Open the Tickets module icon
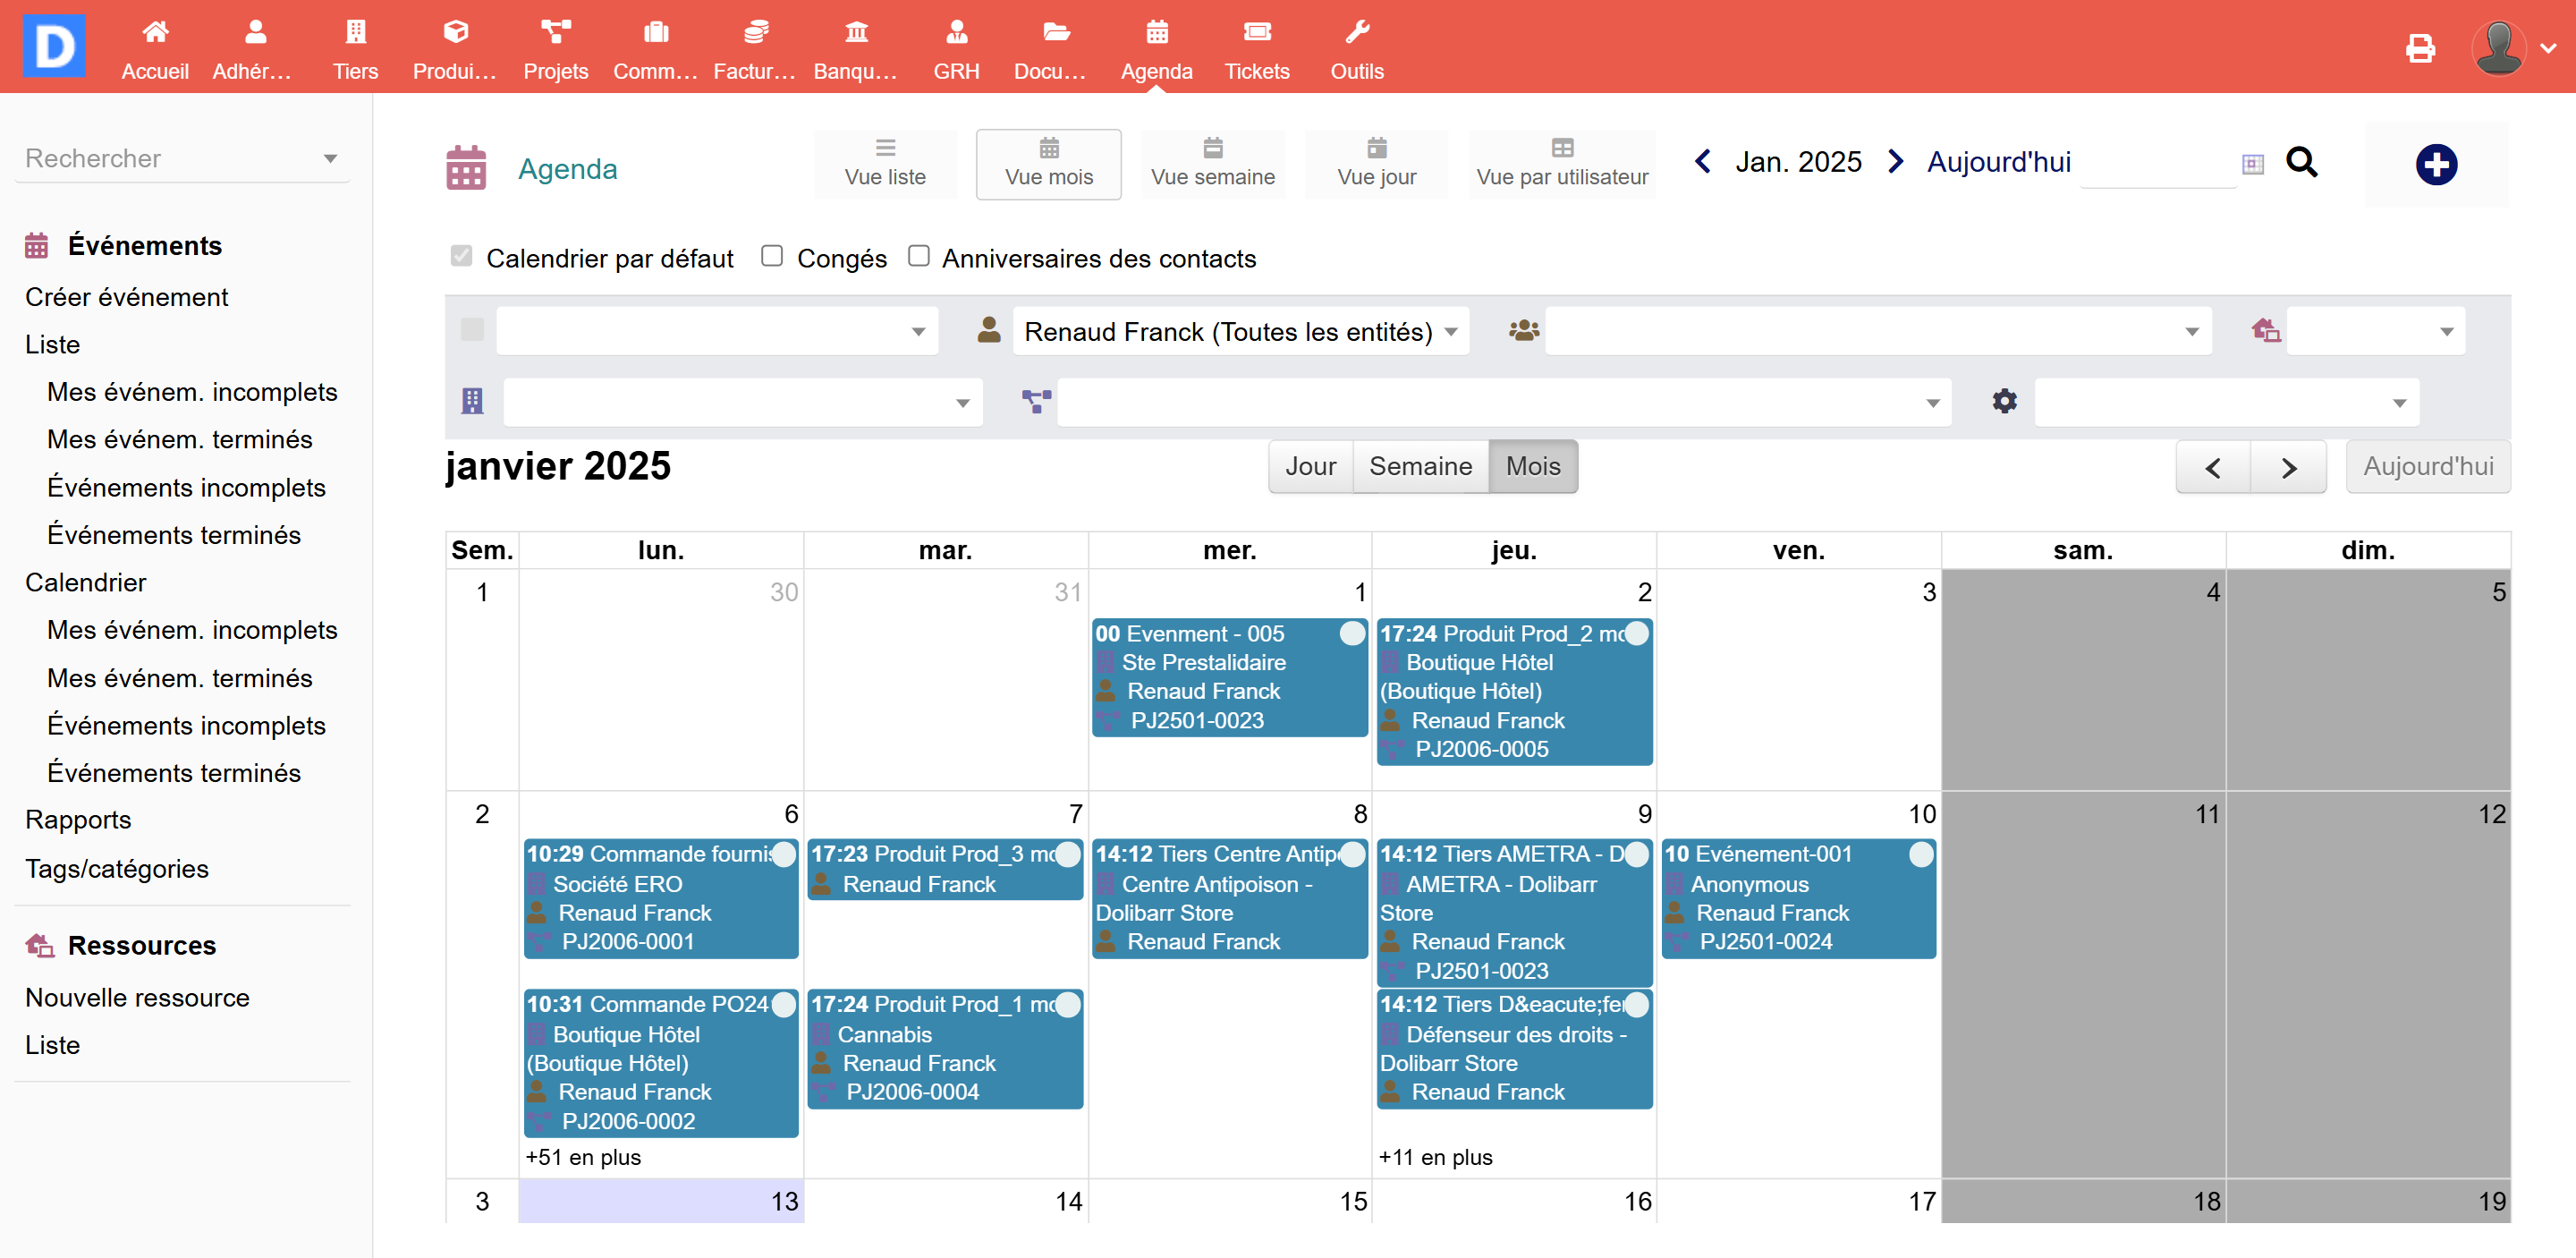 tap(1256, 33)
